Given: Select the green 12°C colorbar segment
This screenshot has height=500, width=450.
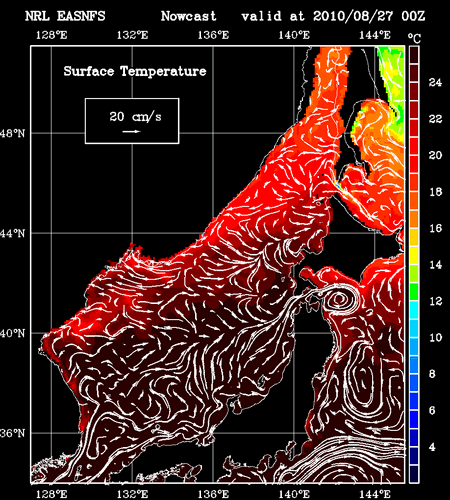Looking at the screenshot, I should 414,292.
